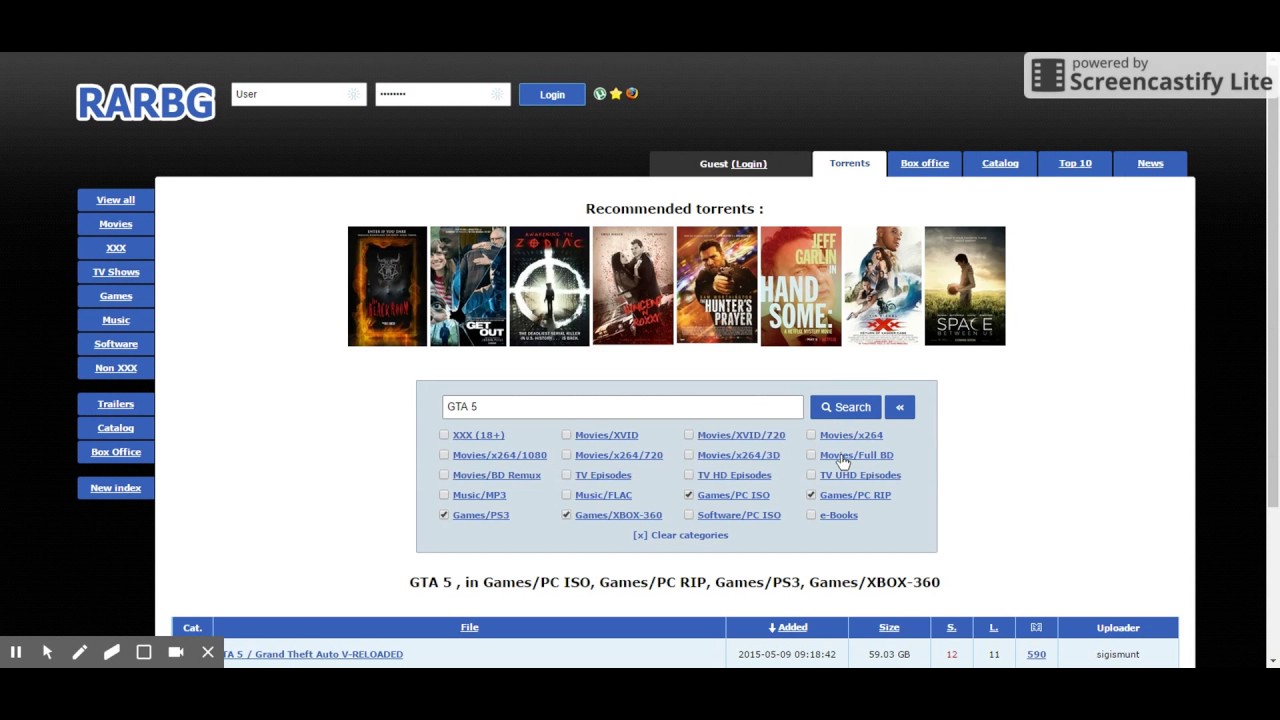Open the Hunter's Prayer poster

(x=717, y=286)
